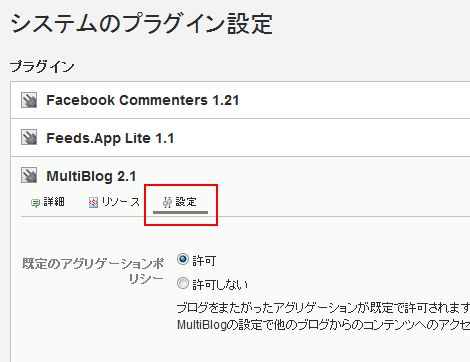Click the 許可しない option label text
This screenshot has width=470, height=362.
(x=220, y=285)
